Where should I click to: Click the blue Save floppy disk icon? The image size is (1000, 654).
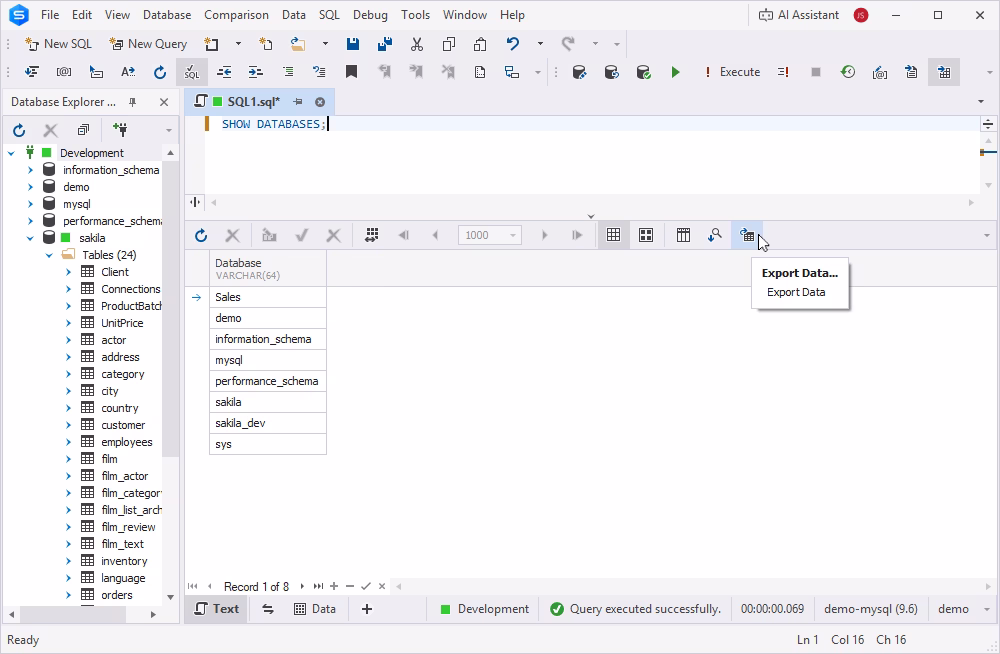tap(353, 44)
